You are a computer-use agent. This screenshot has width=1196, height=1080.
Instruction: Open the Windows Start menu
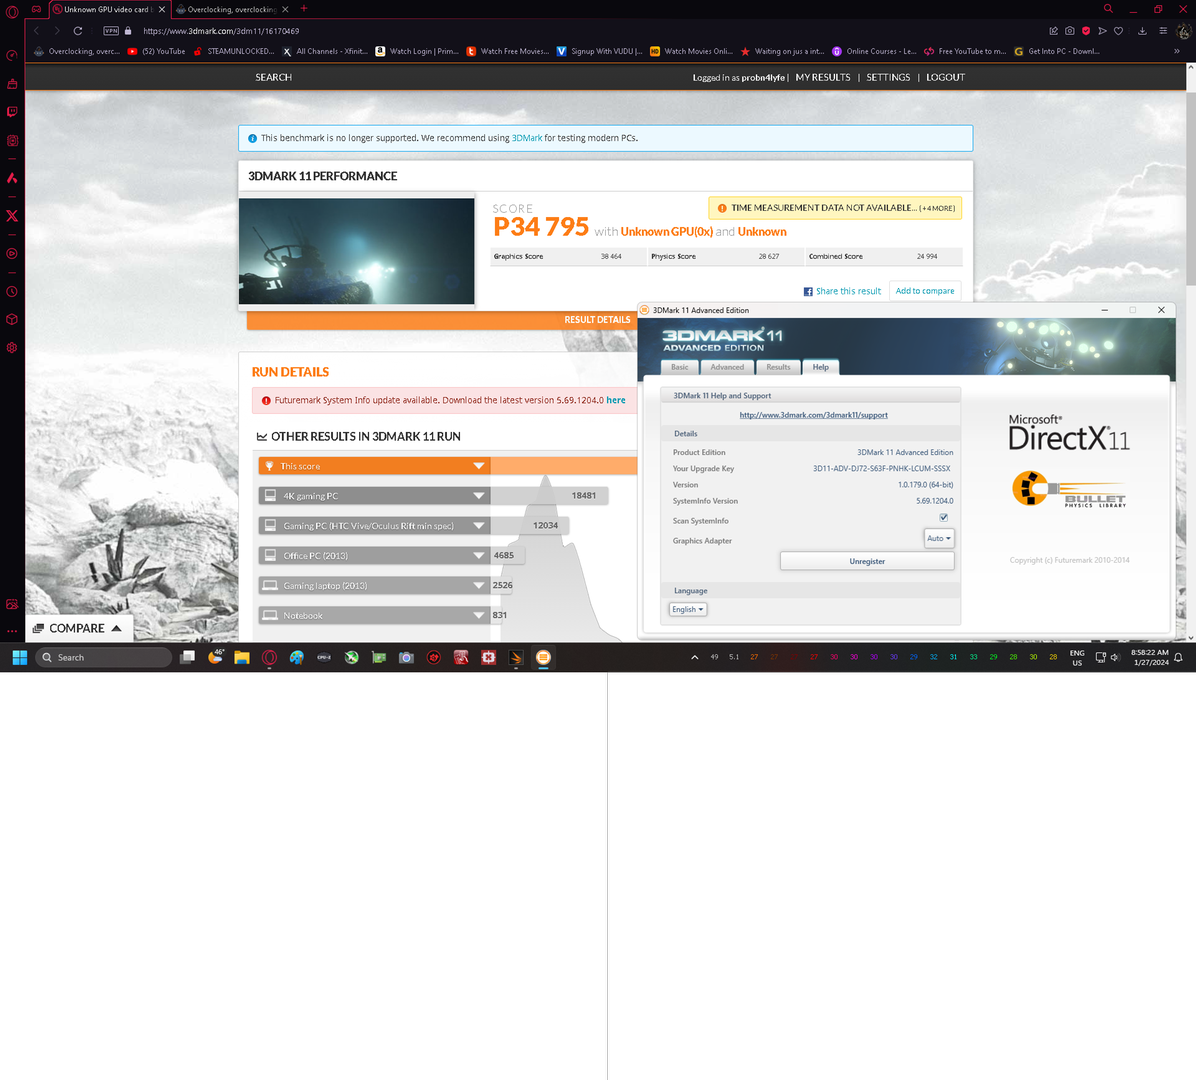(20, 657)
